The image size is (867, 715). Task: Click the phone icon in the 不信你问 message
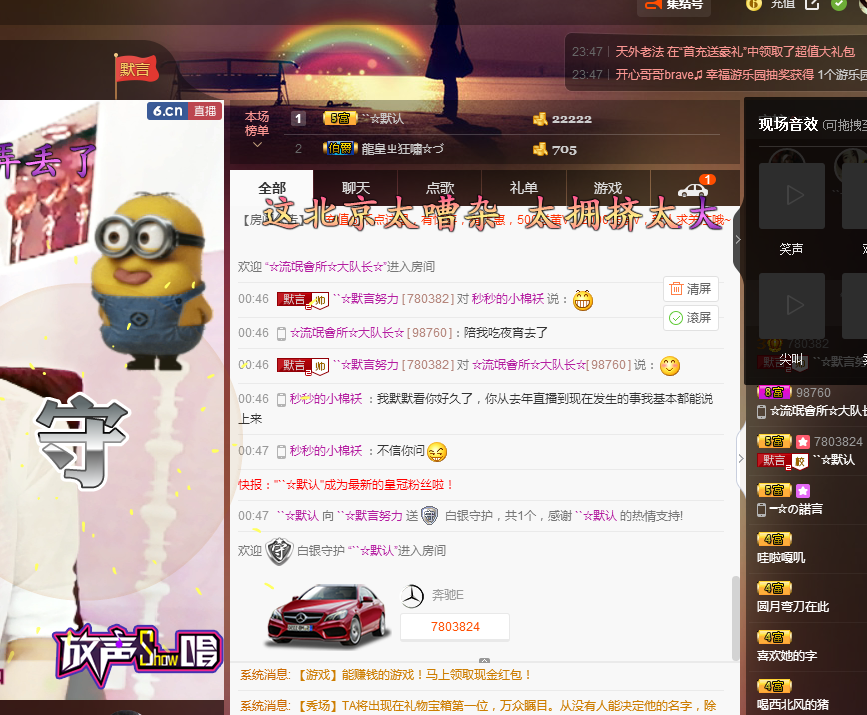click(x=281, y=452)
